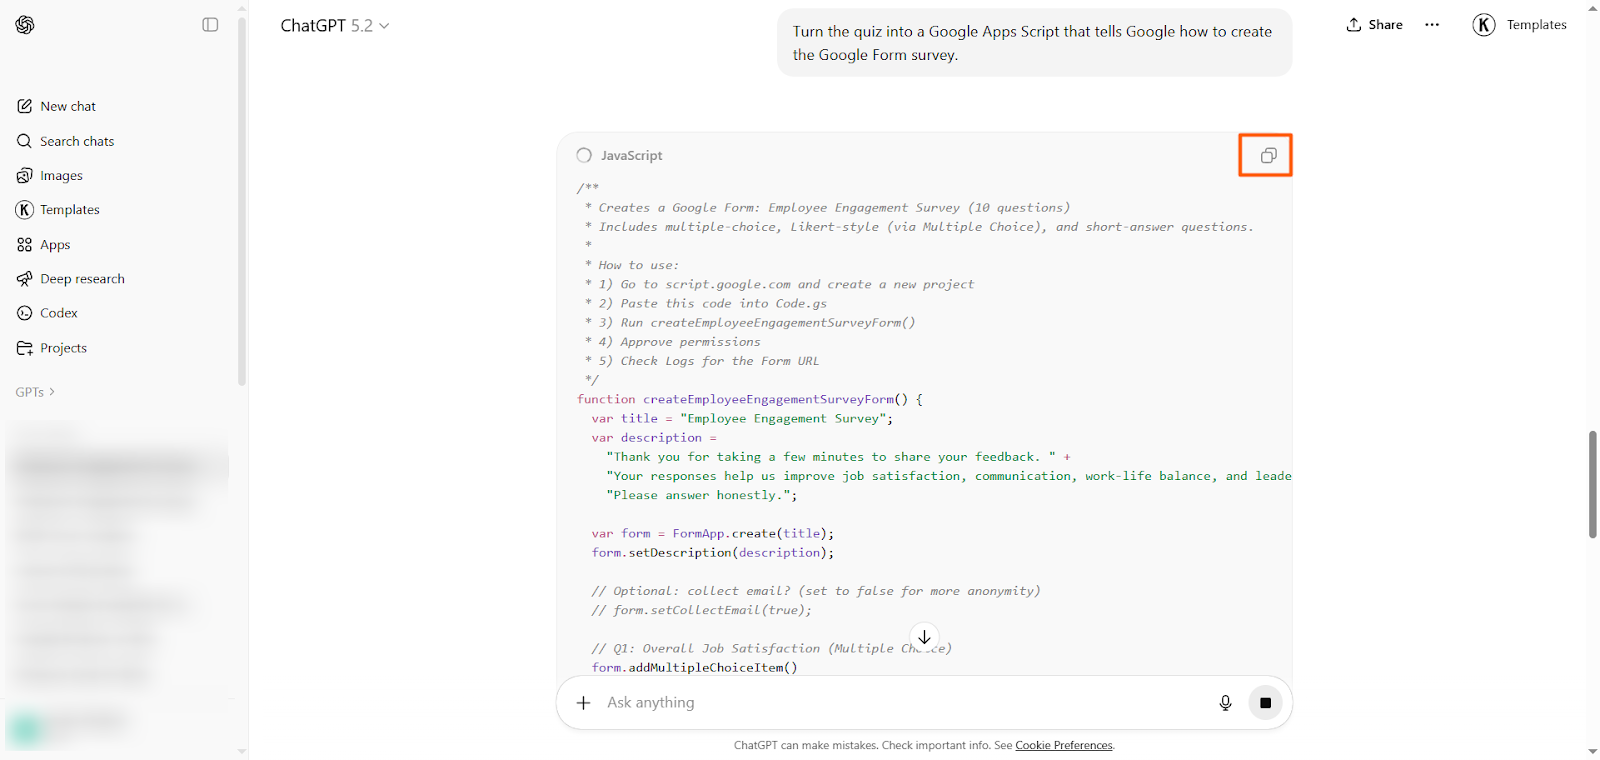Collapse the sidebar with the panel icon

(210, 25)
